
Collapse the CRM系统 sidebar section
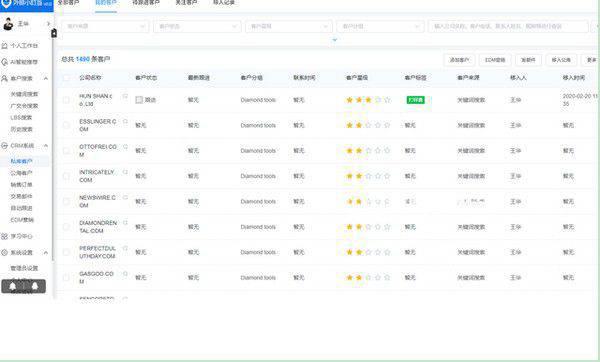coord(46,145)
